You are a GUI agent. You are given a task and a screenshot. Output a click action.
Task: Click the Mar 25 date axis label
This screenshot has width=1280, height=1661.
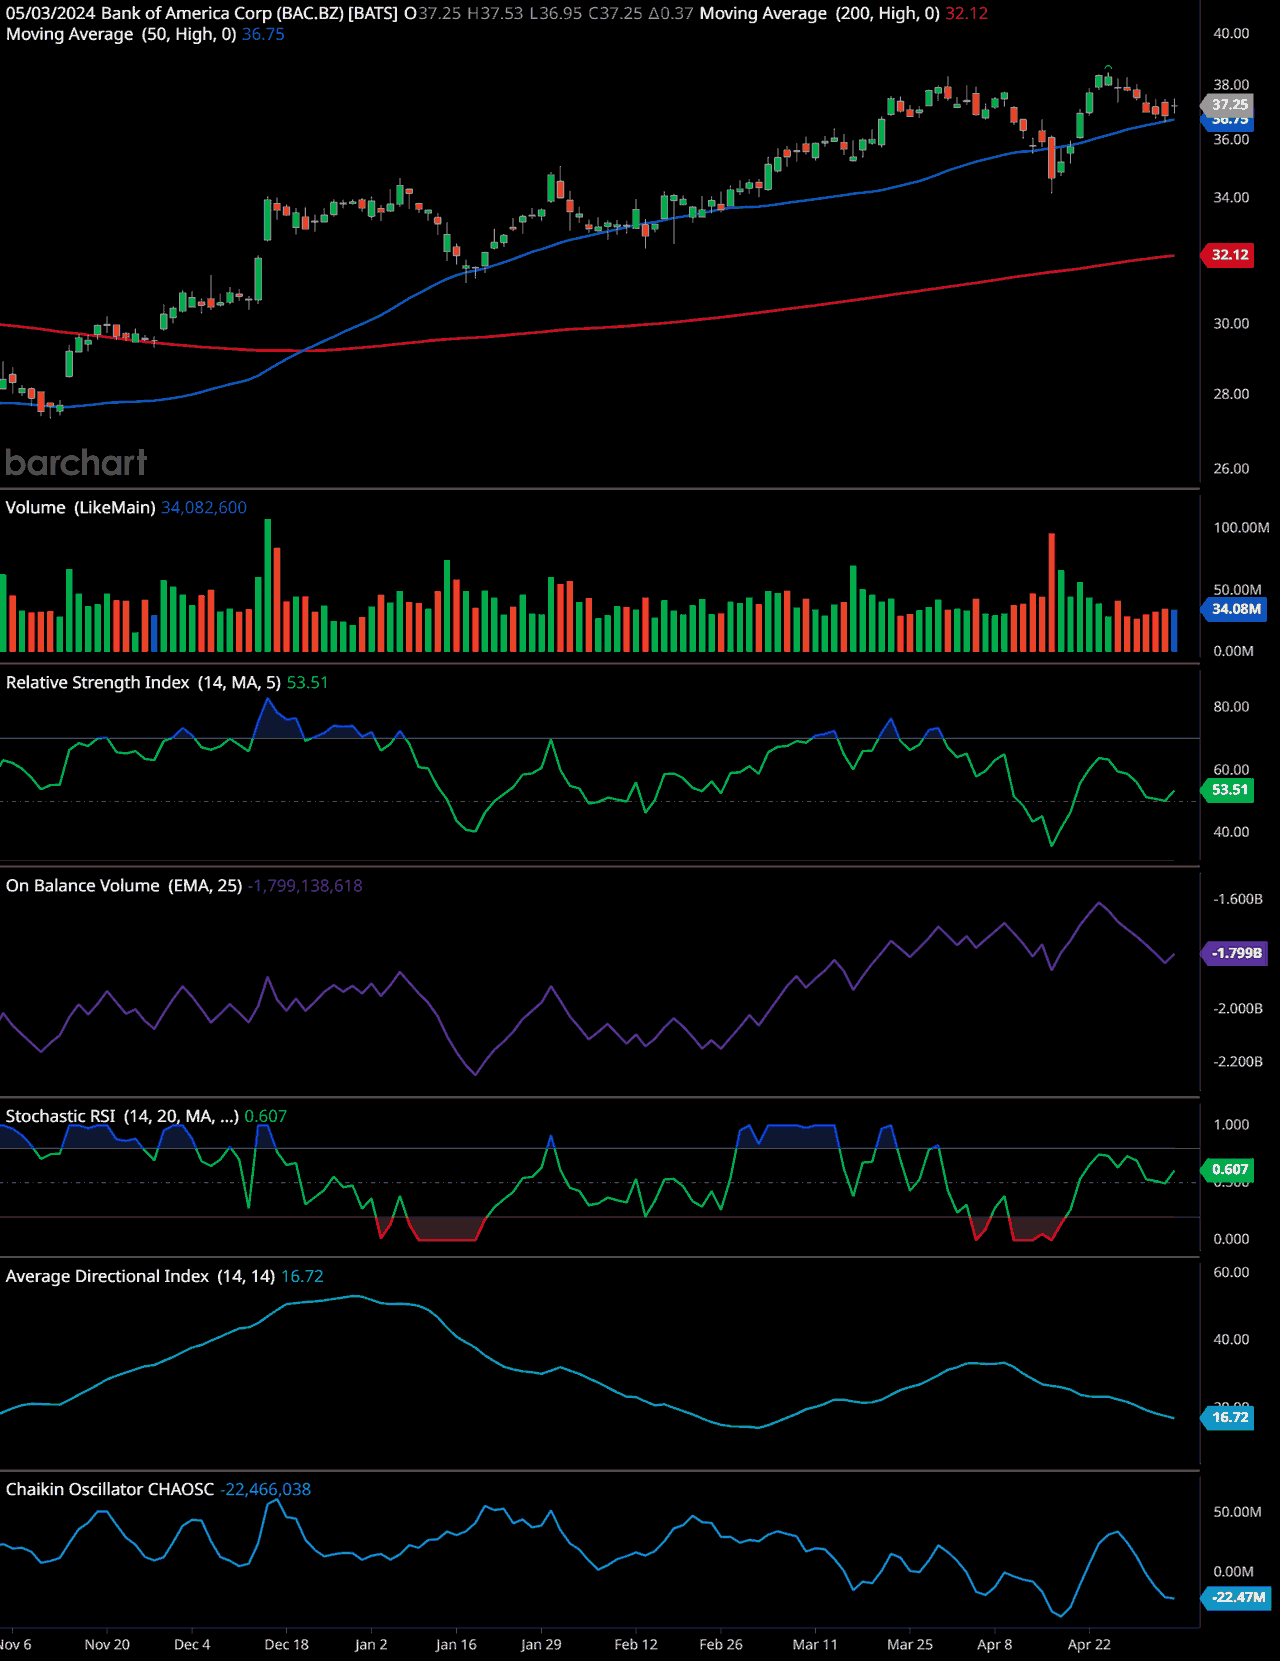[x=910, y=1645]
